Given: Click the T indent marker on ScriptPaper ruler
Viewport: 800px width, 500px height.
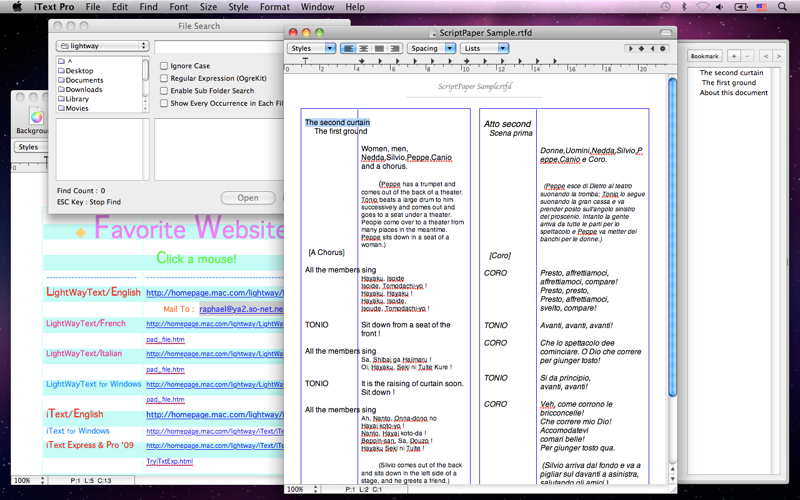Looking at the screenshot, I should click(305, 61).
